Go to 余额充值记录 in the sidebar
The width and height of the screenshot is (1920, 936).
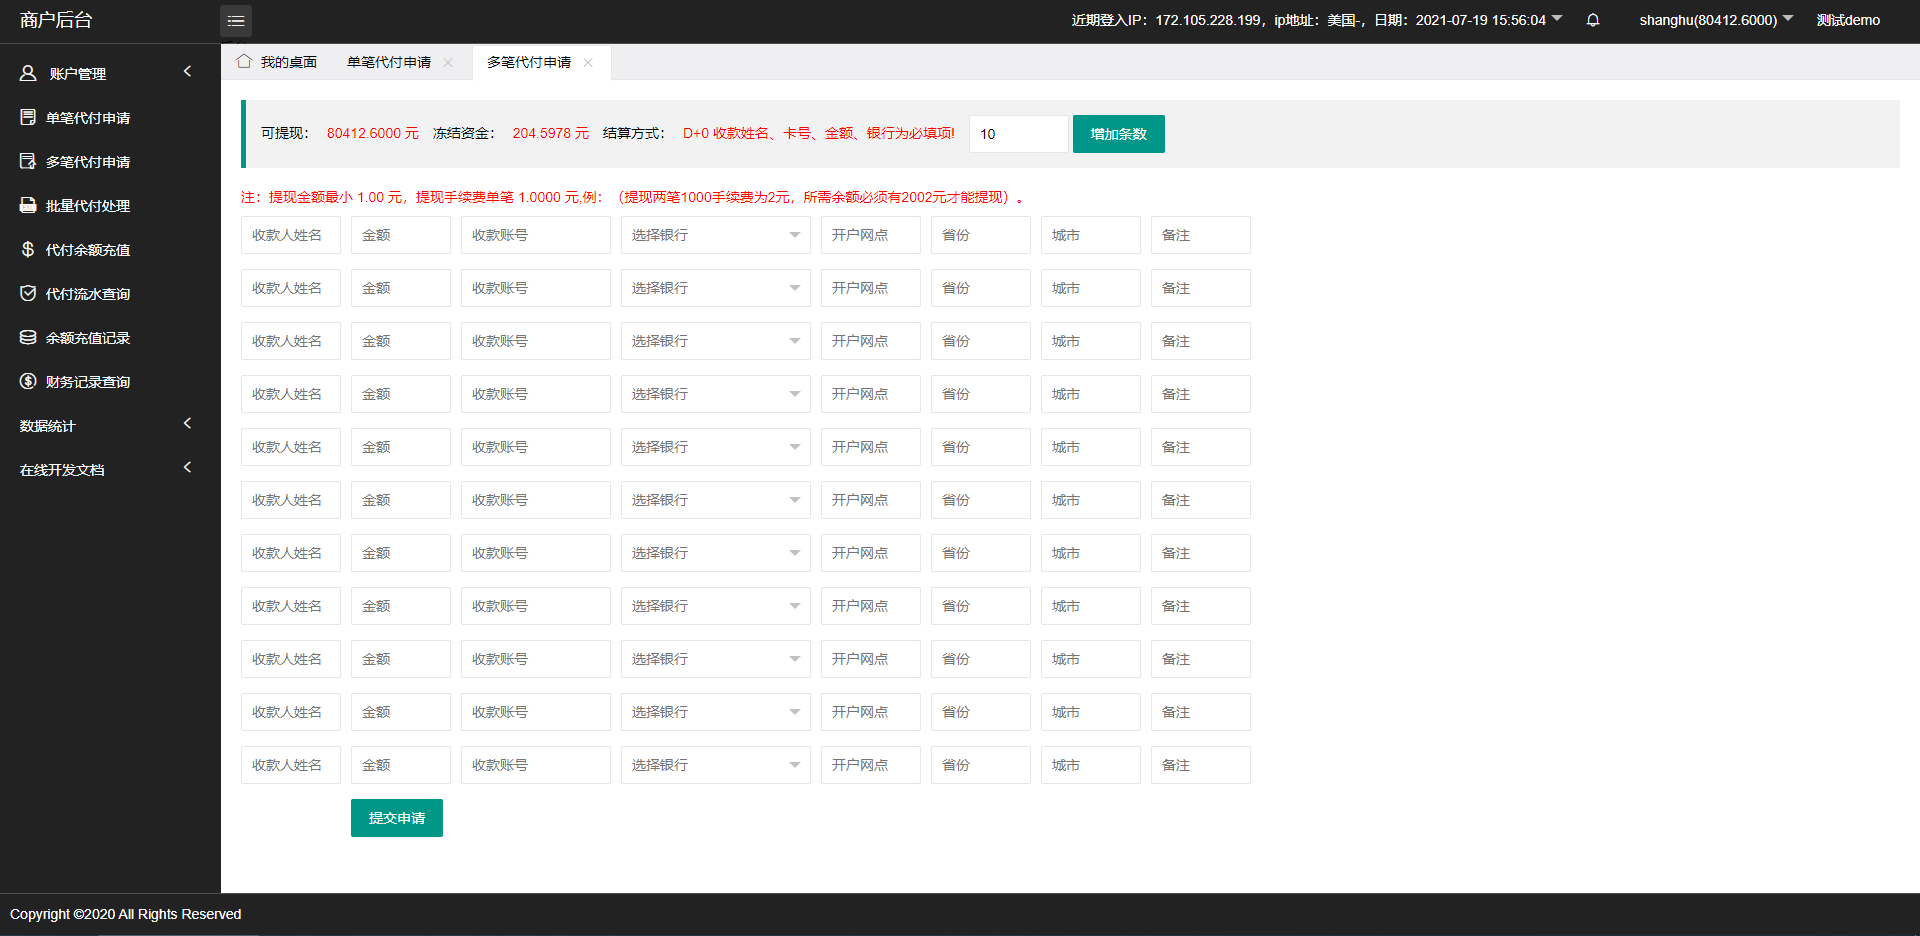tap(88, 338)
